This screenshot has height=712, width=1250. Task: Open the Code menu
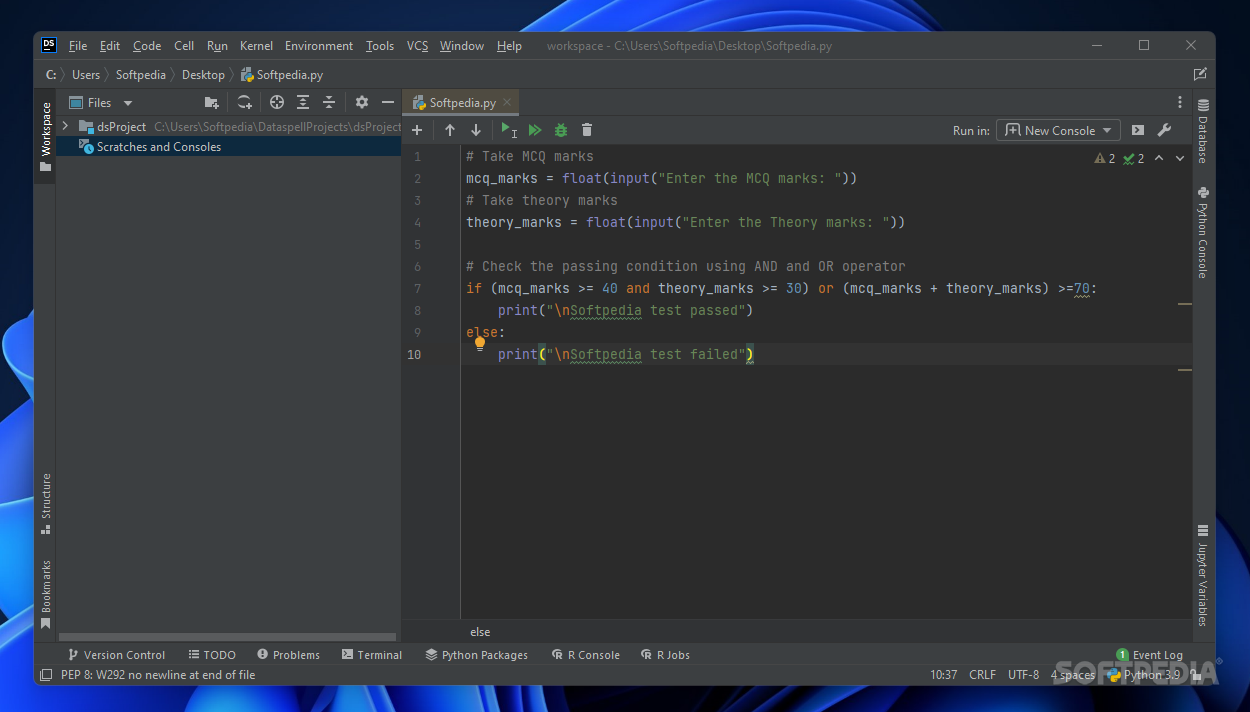(x=147, y=46)
